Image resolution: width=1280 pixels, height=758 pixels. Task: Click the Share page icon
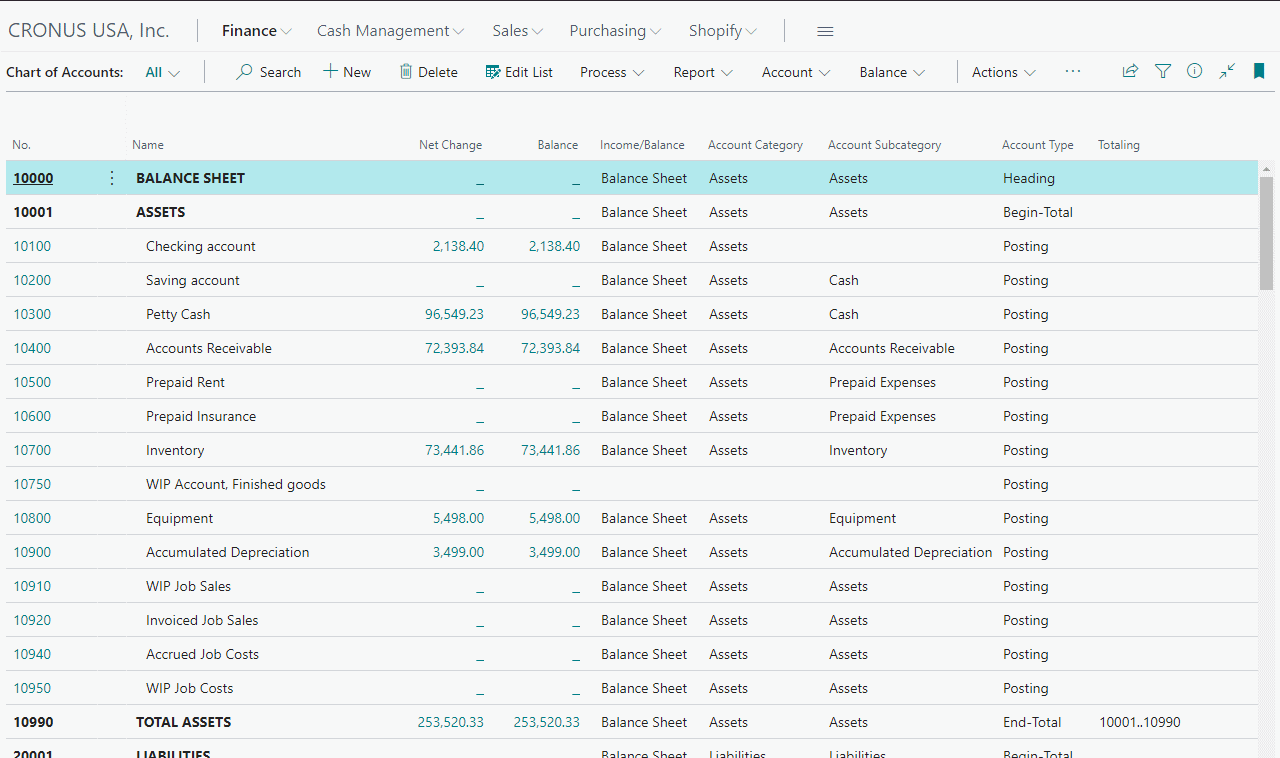[x=1130, y=71]
